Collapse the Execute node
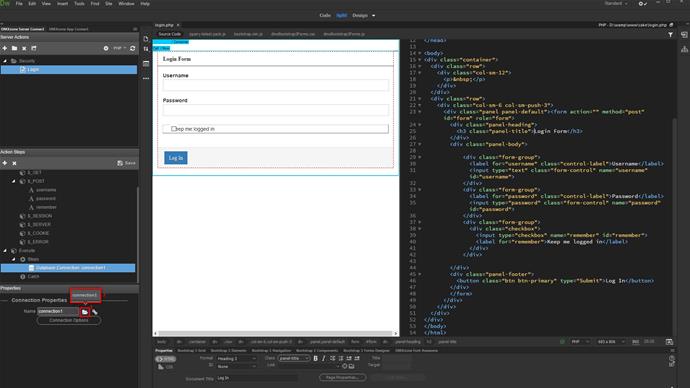Image resolution: width=690 pixels, height=388 pixels. (5, 250)
